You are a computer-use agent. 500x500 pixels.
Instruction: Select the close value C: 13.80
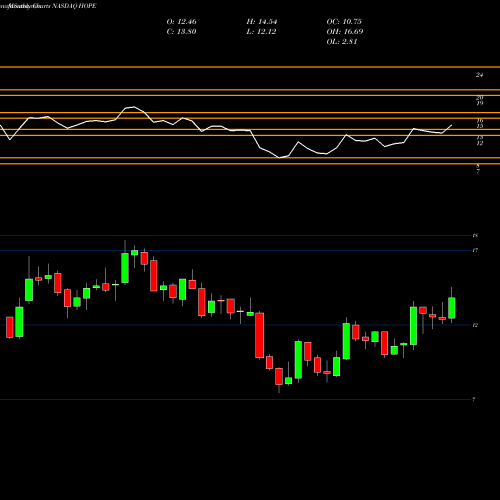(181, 32)
